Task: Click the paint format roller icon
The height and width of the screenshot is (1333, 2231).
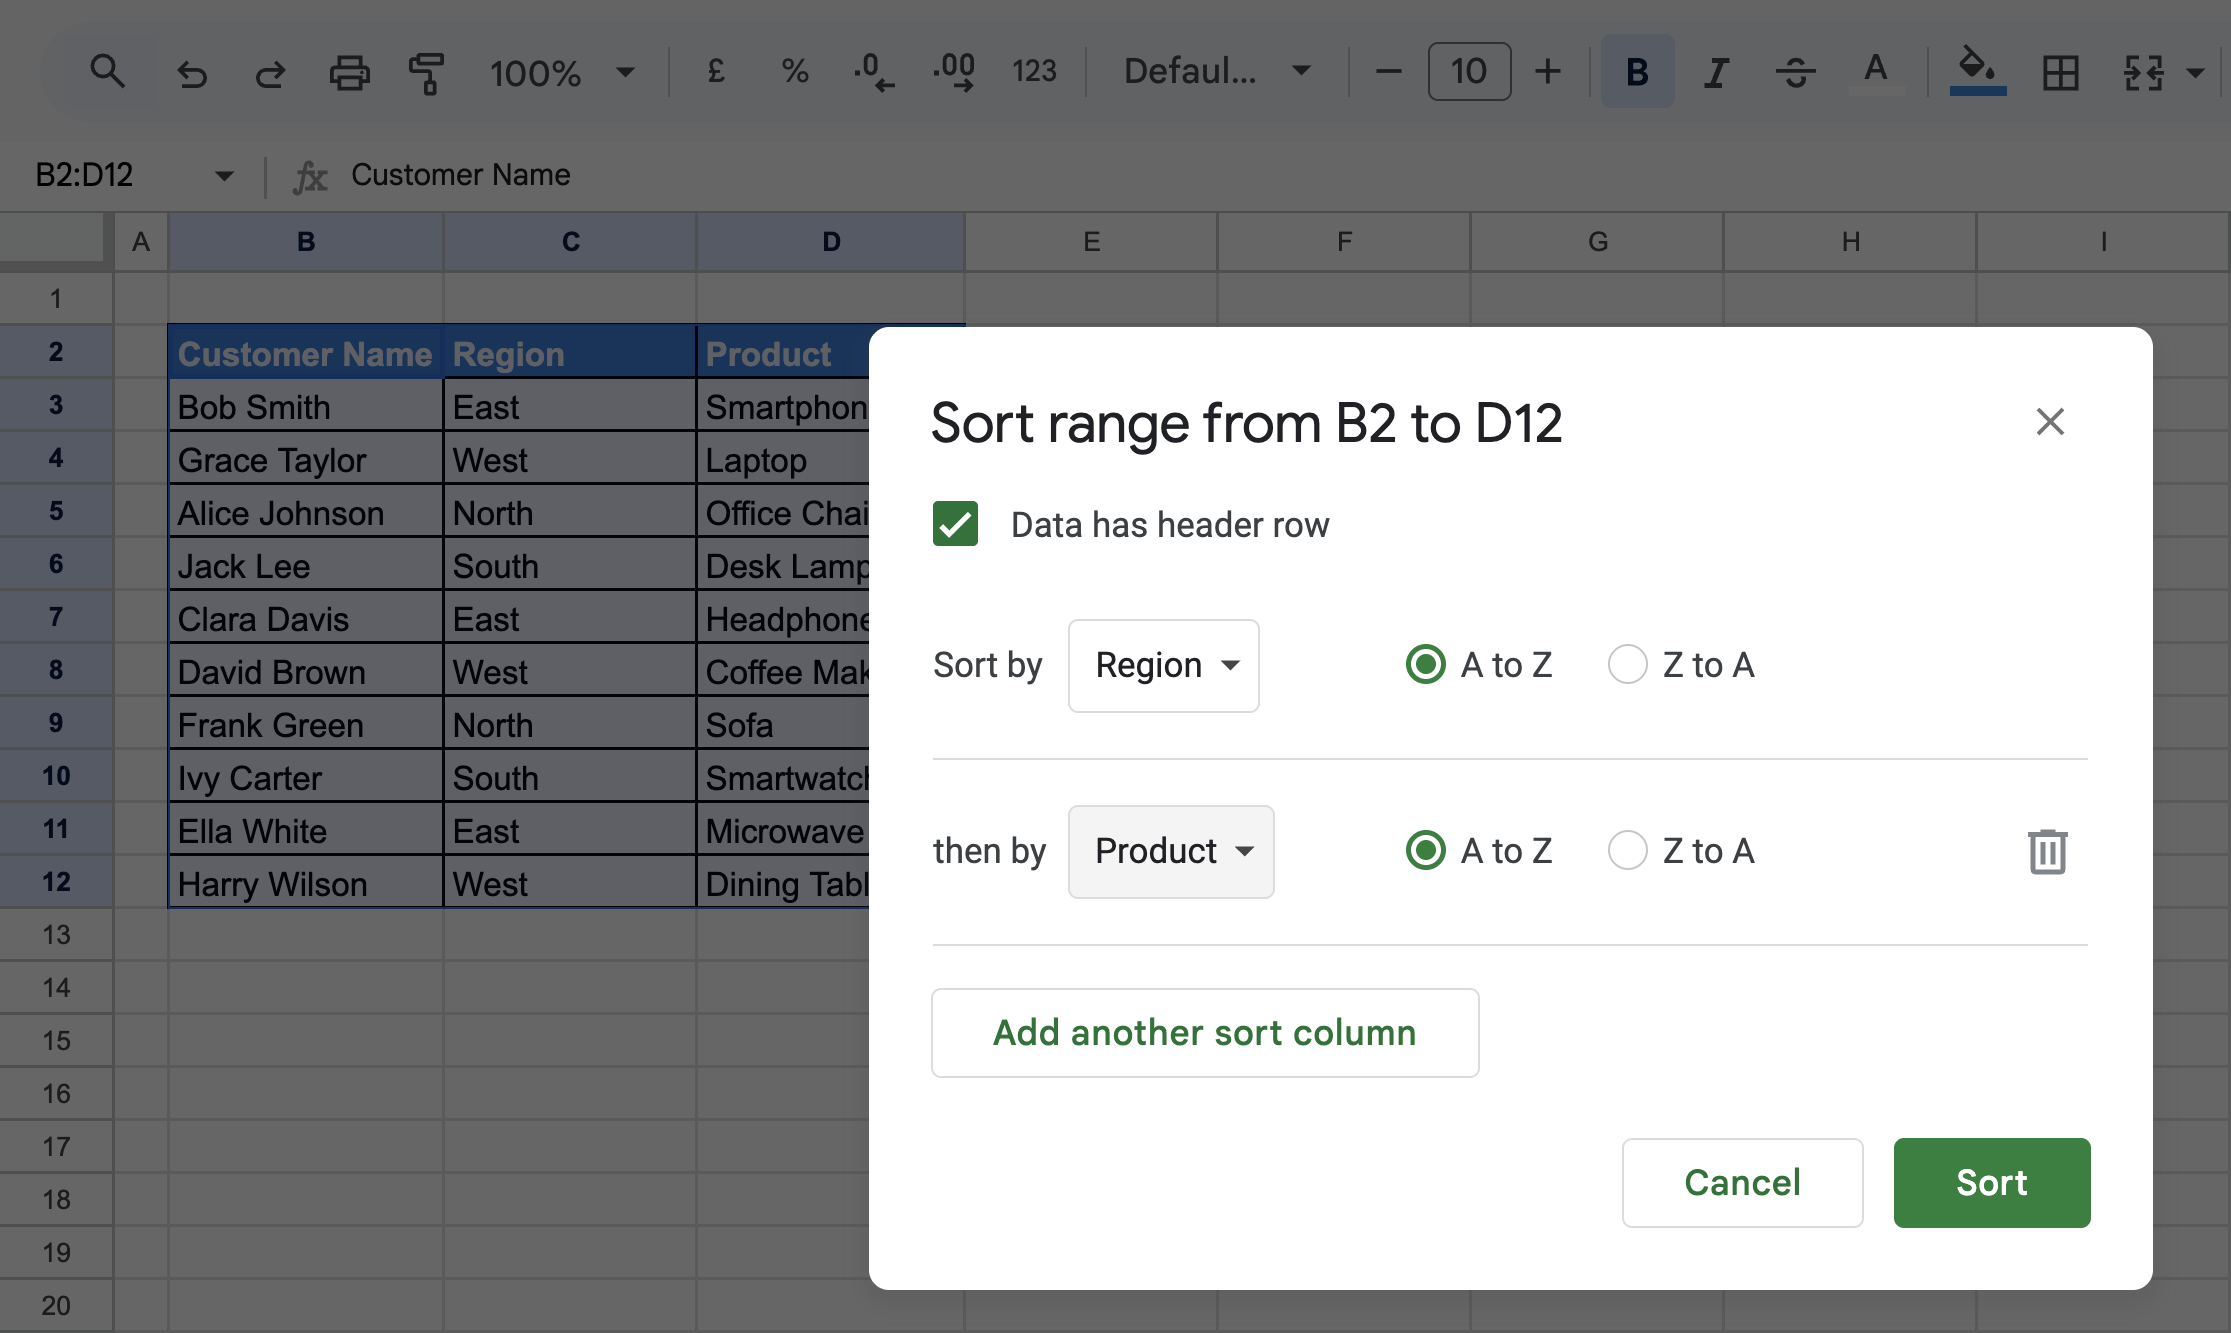Action: pyautogui.click(x=426, y=72)
